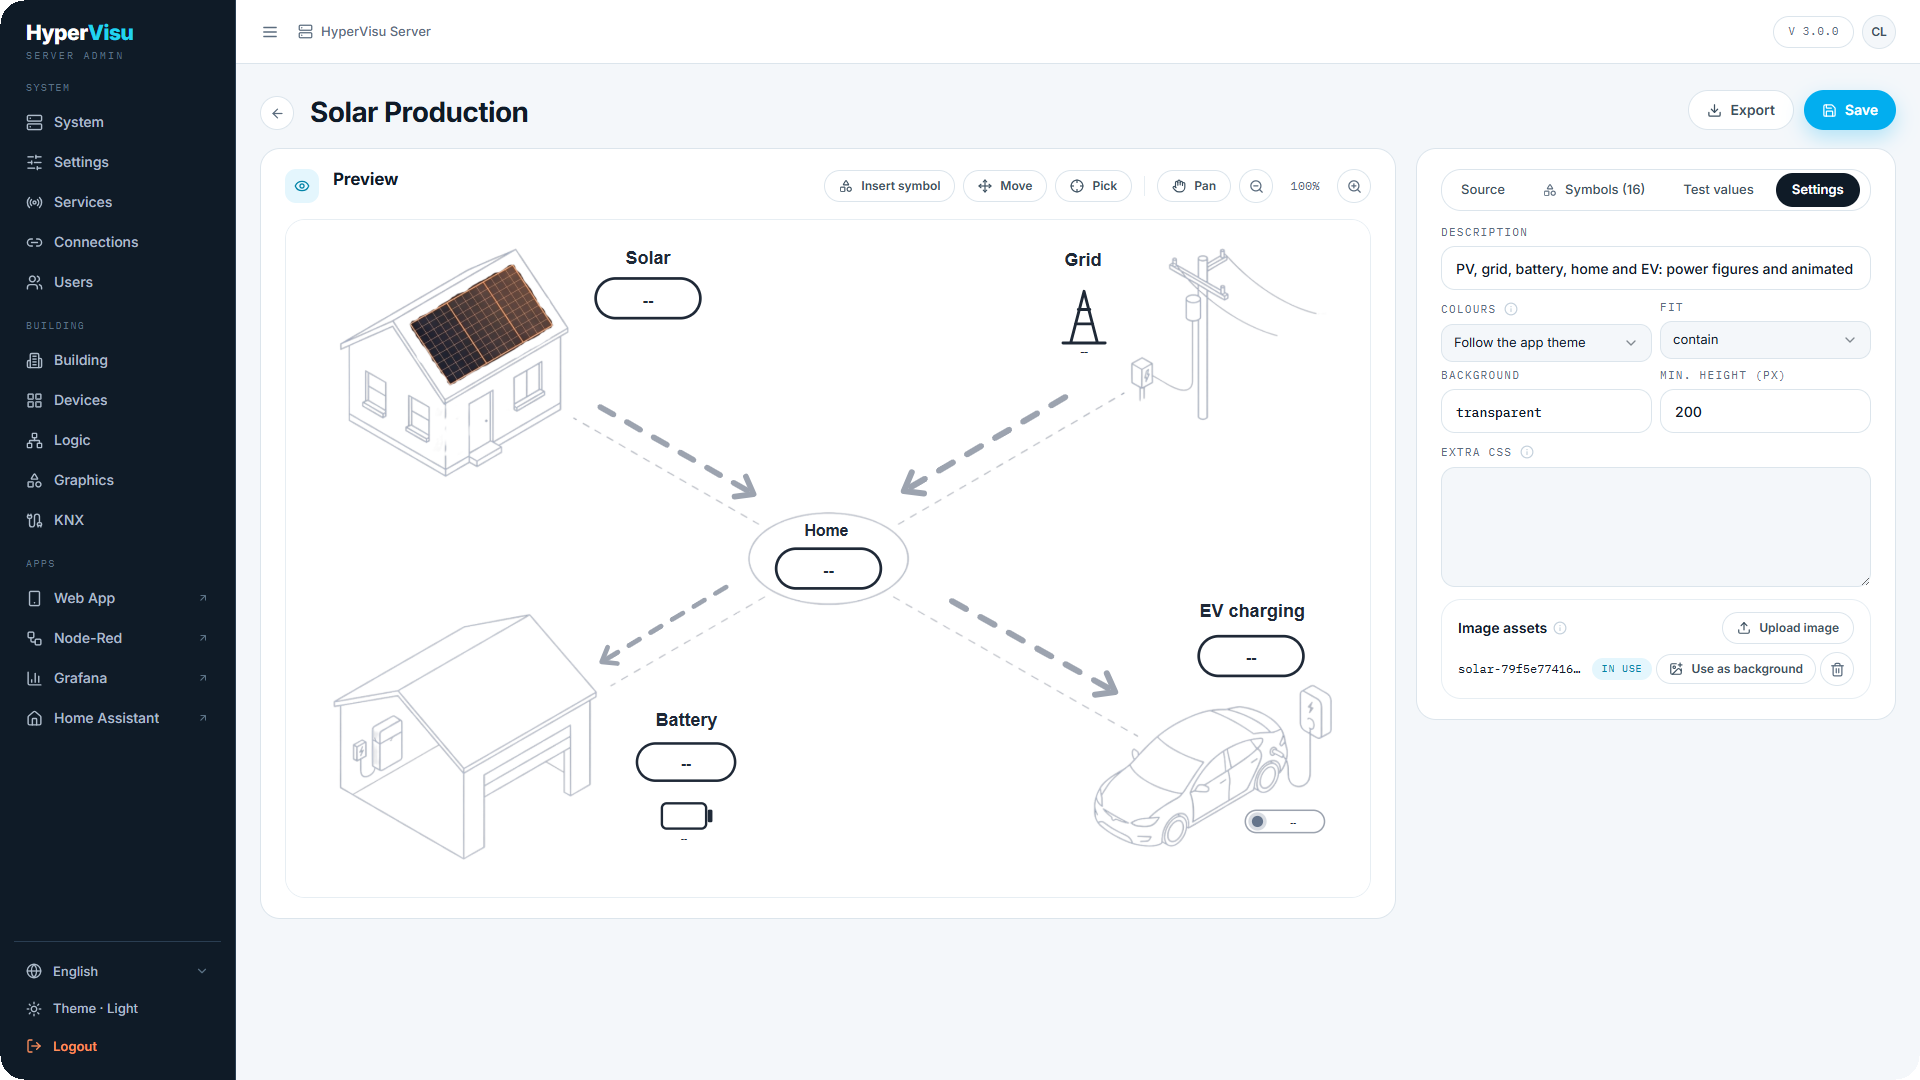This screenshot has height=1080, width=1920.
Task: Open the Colours dropdown
Action: [x=1545, y=342]
